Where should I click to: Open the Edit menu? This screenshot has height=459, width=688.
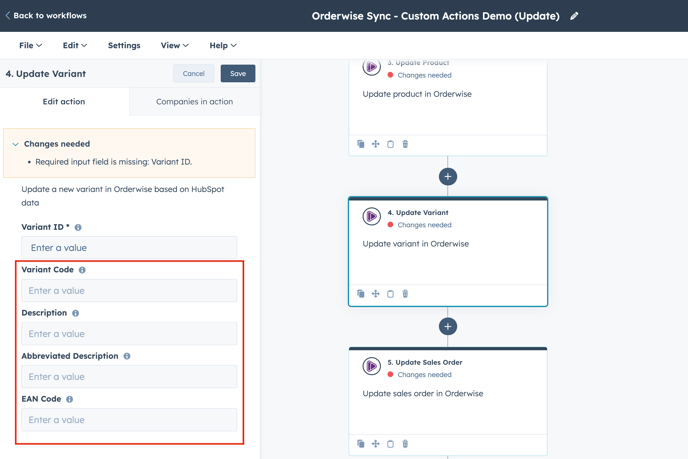75,45
